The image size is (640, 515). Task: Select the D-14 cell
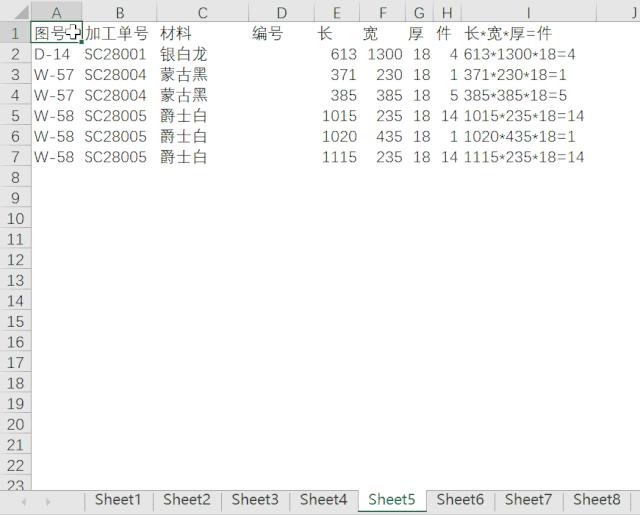point(53,54)
